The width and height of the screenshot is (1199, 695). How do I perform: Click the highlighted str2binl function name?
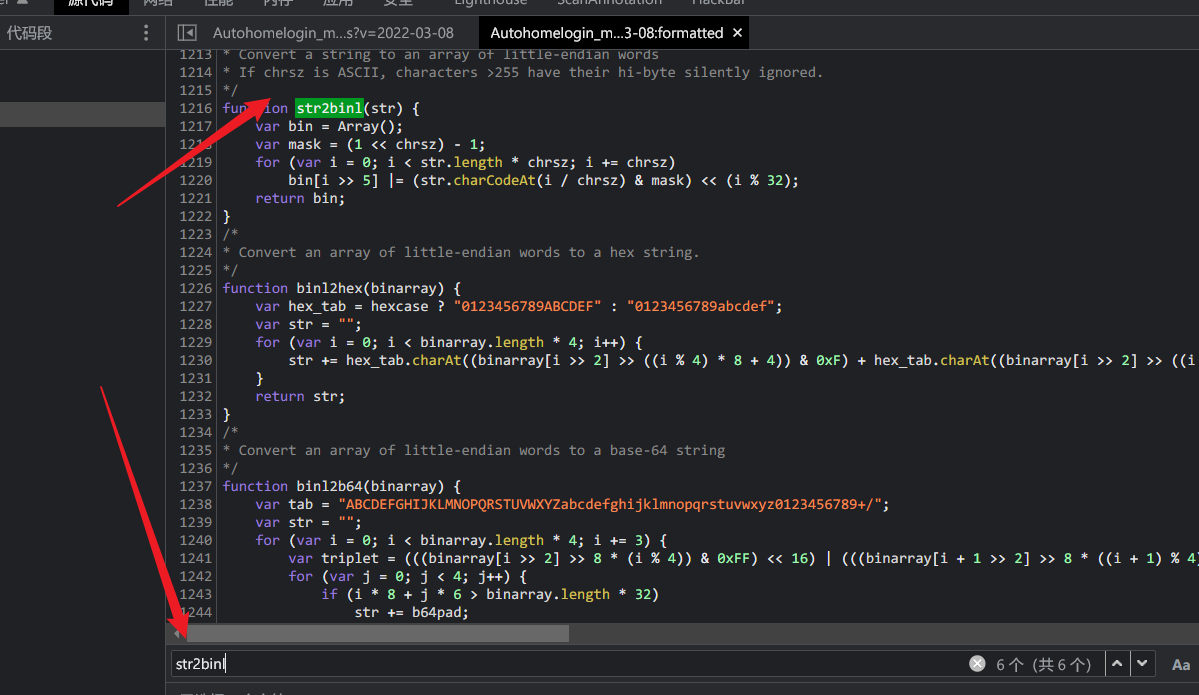(329, 108)
